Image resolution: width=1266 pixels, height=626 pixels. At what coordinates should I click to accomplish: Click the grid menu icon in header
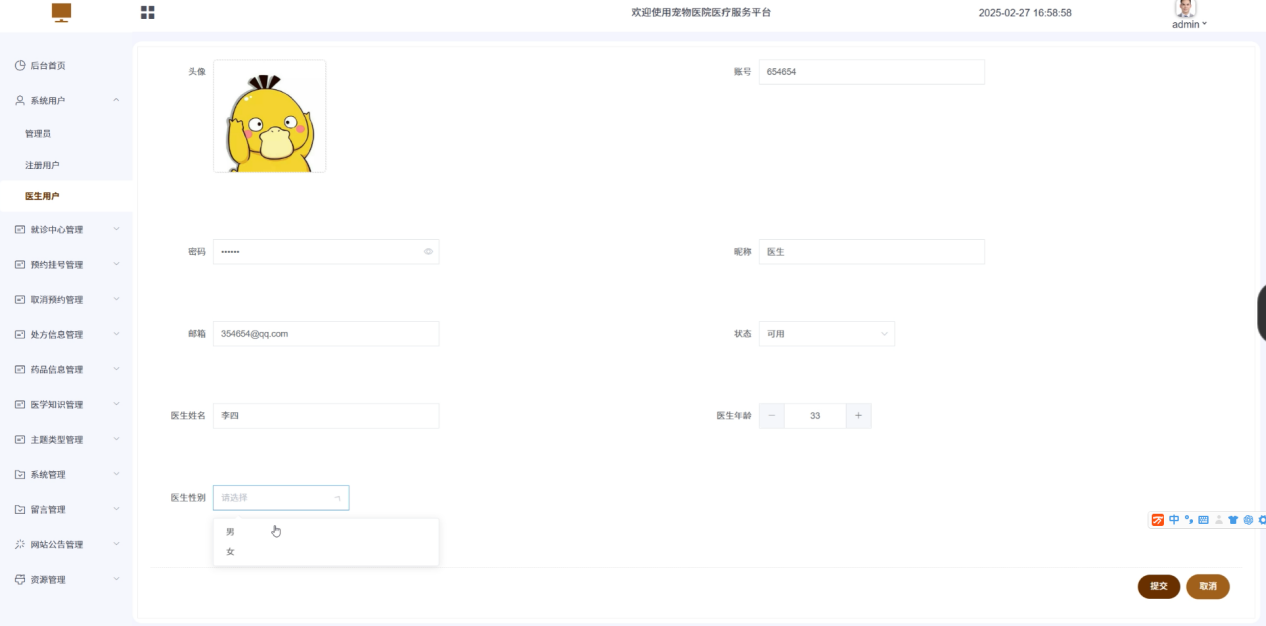(147, 12)
